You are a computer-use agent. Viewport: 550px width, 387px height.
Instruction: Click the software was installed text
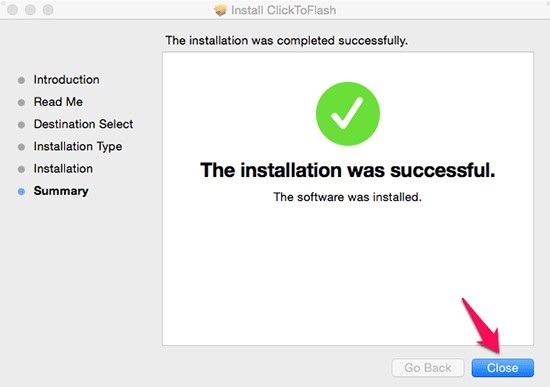coord(347,197)
